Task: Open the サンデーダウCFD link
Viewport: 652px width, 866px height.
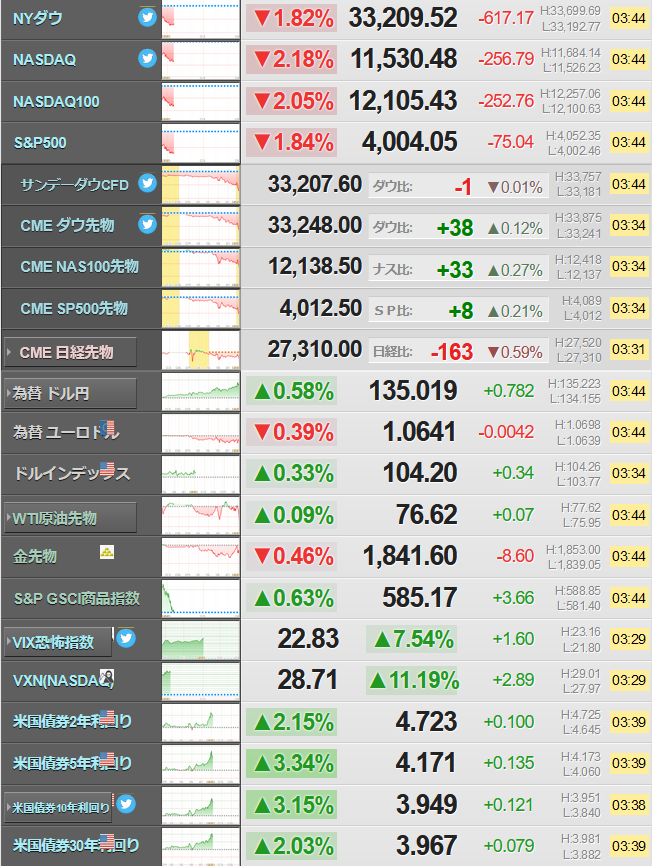Action: [x=75, y=184]
